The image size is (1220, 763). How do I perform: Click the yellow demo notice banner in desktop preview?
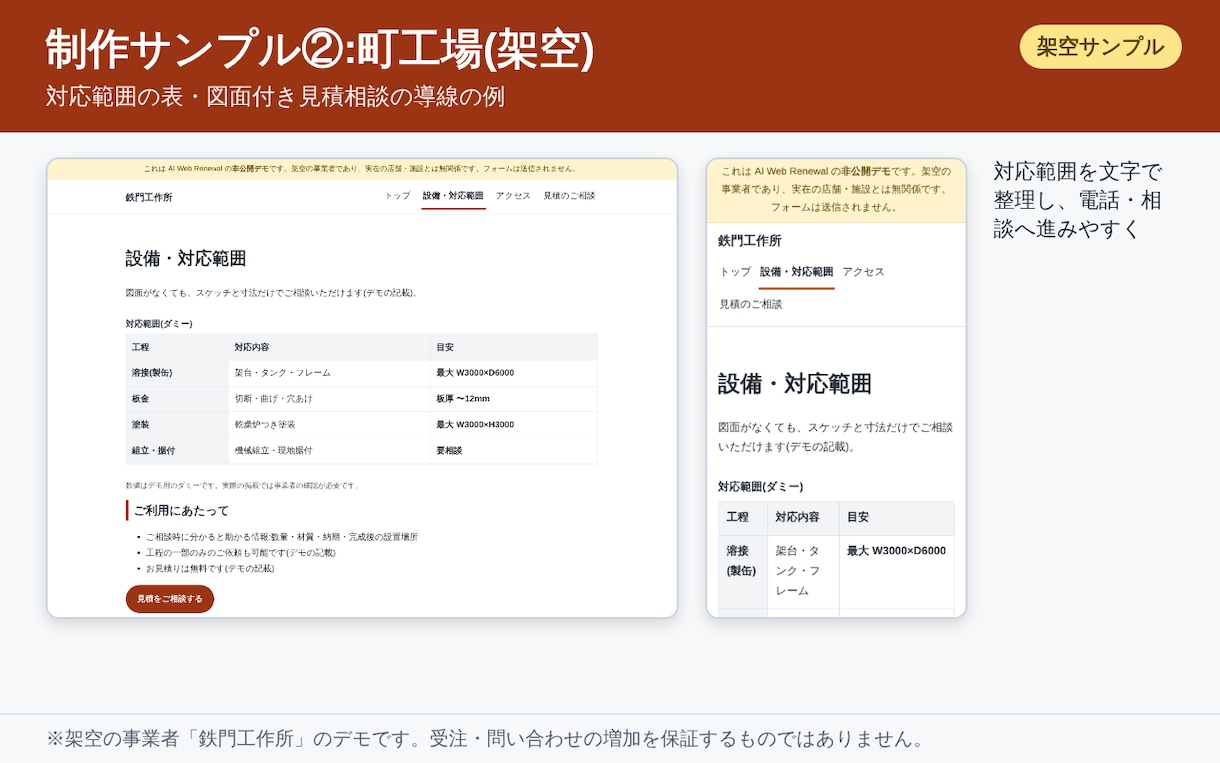[x=362, y=169]
